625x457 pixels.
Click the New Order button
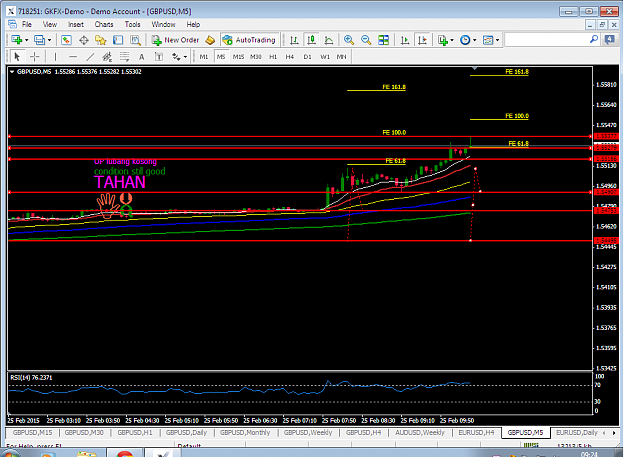[x=175, y=40]
